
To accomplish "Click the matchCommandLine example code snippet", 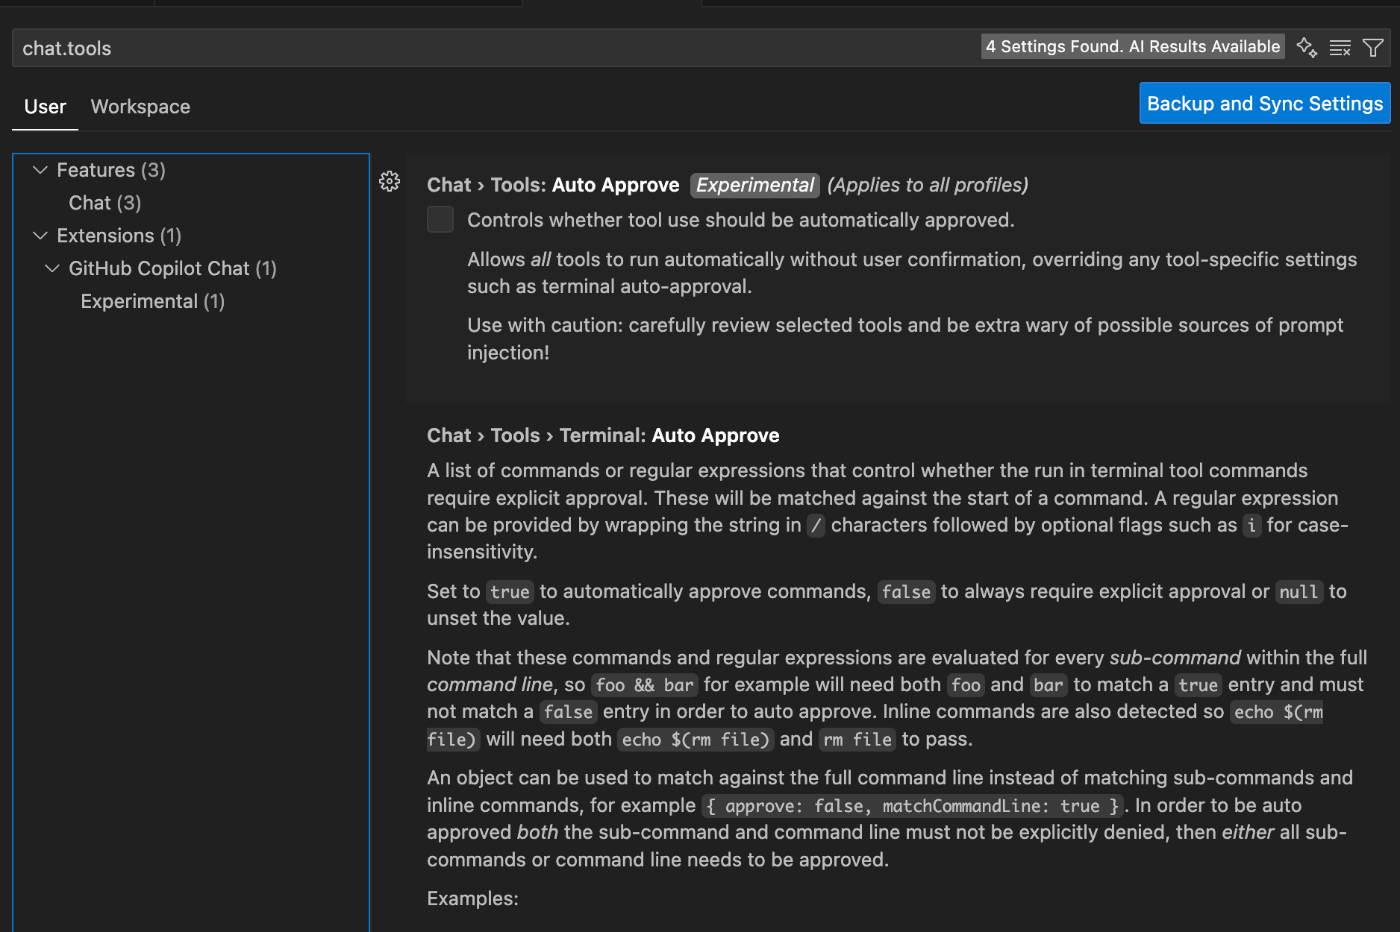I will (912, 806).
